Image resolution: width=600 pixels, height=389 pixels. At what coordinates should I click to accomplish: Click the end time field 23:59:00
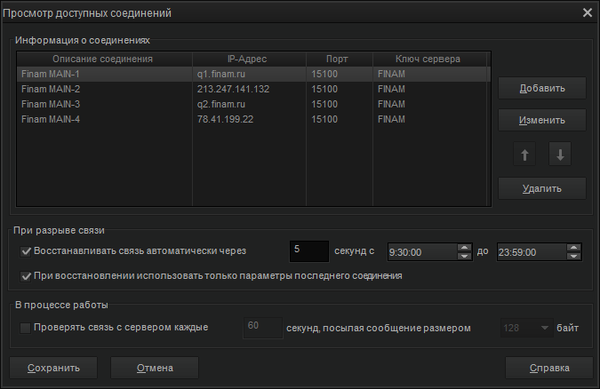532,252
